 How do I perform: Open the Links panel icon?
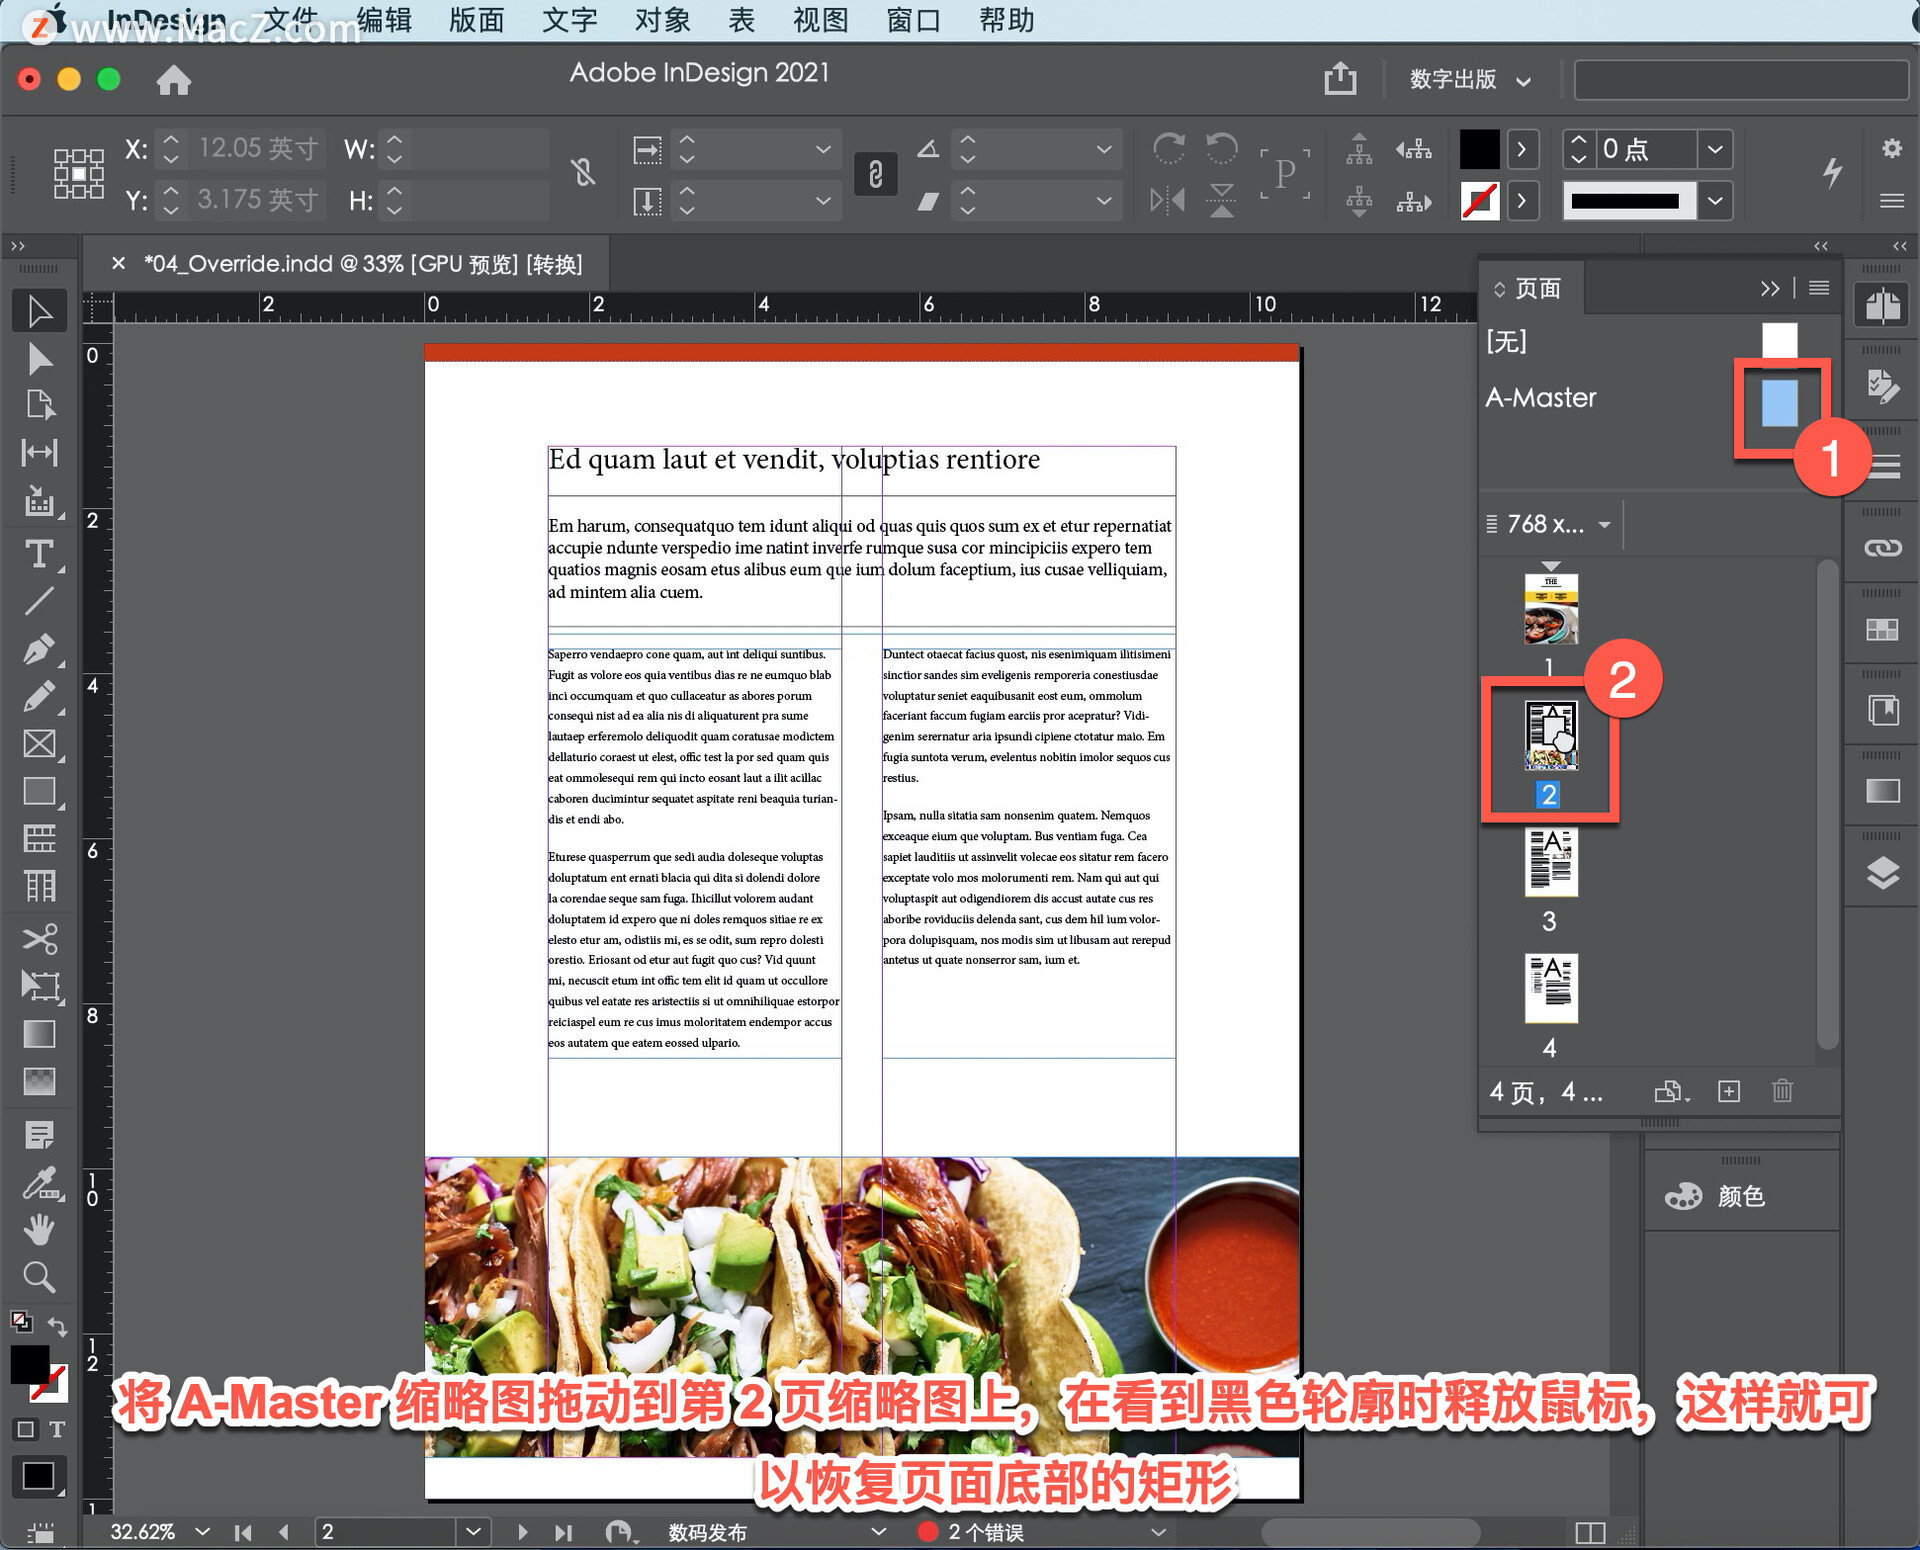point(1882,548)
